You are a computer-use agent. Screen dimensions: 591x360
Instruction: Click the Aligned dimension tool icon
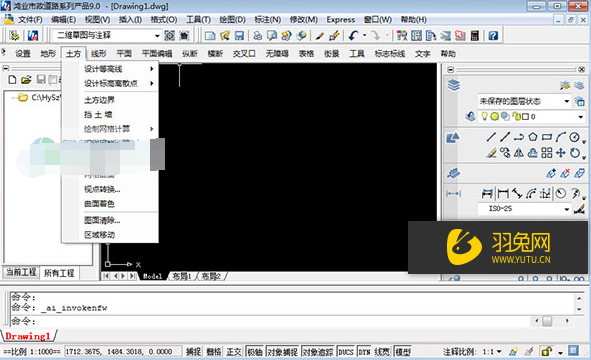coord(517,193)
